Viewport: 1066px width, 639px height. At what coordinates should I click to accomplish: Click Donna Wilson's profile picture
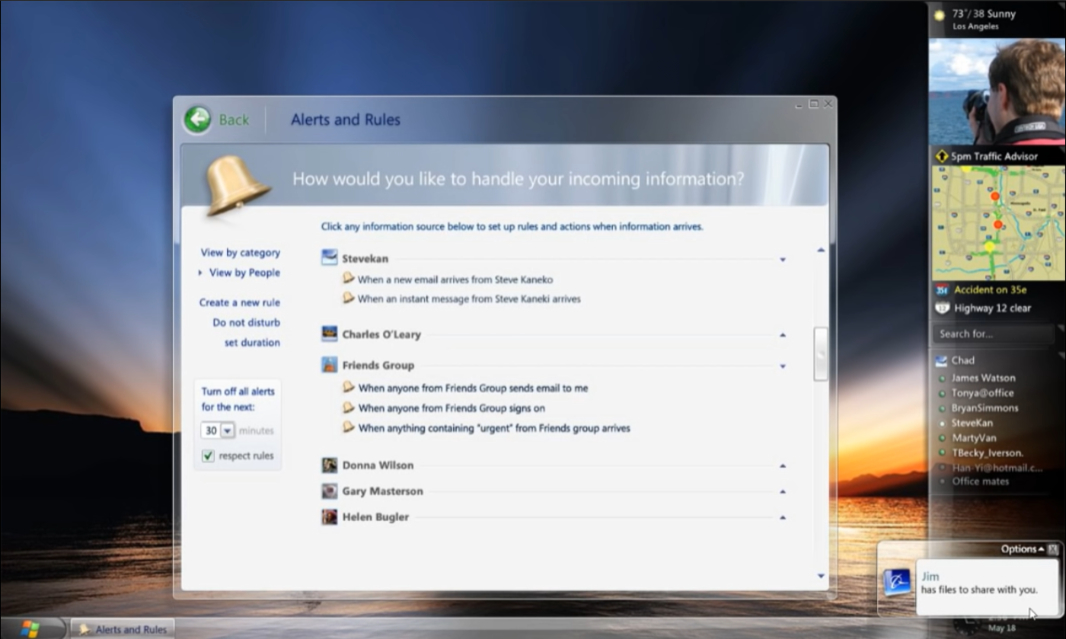329,465
